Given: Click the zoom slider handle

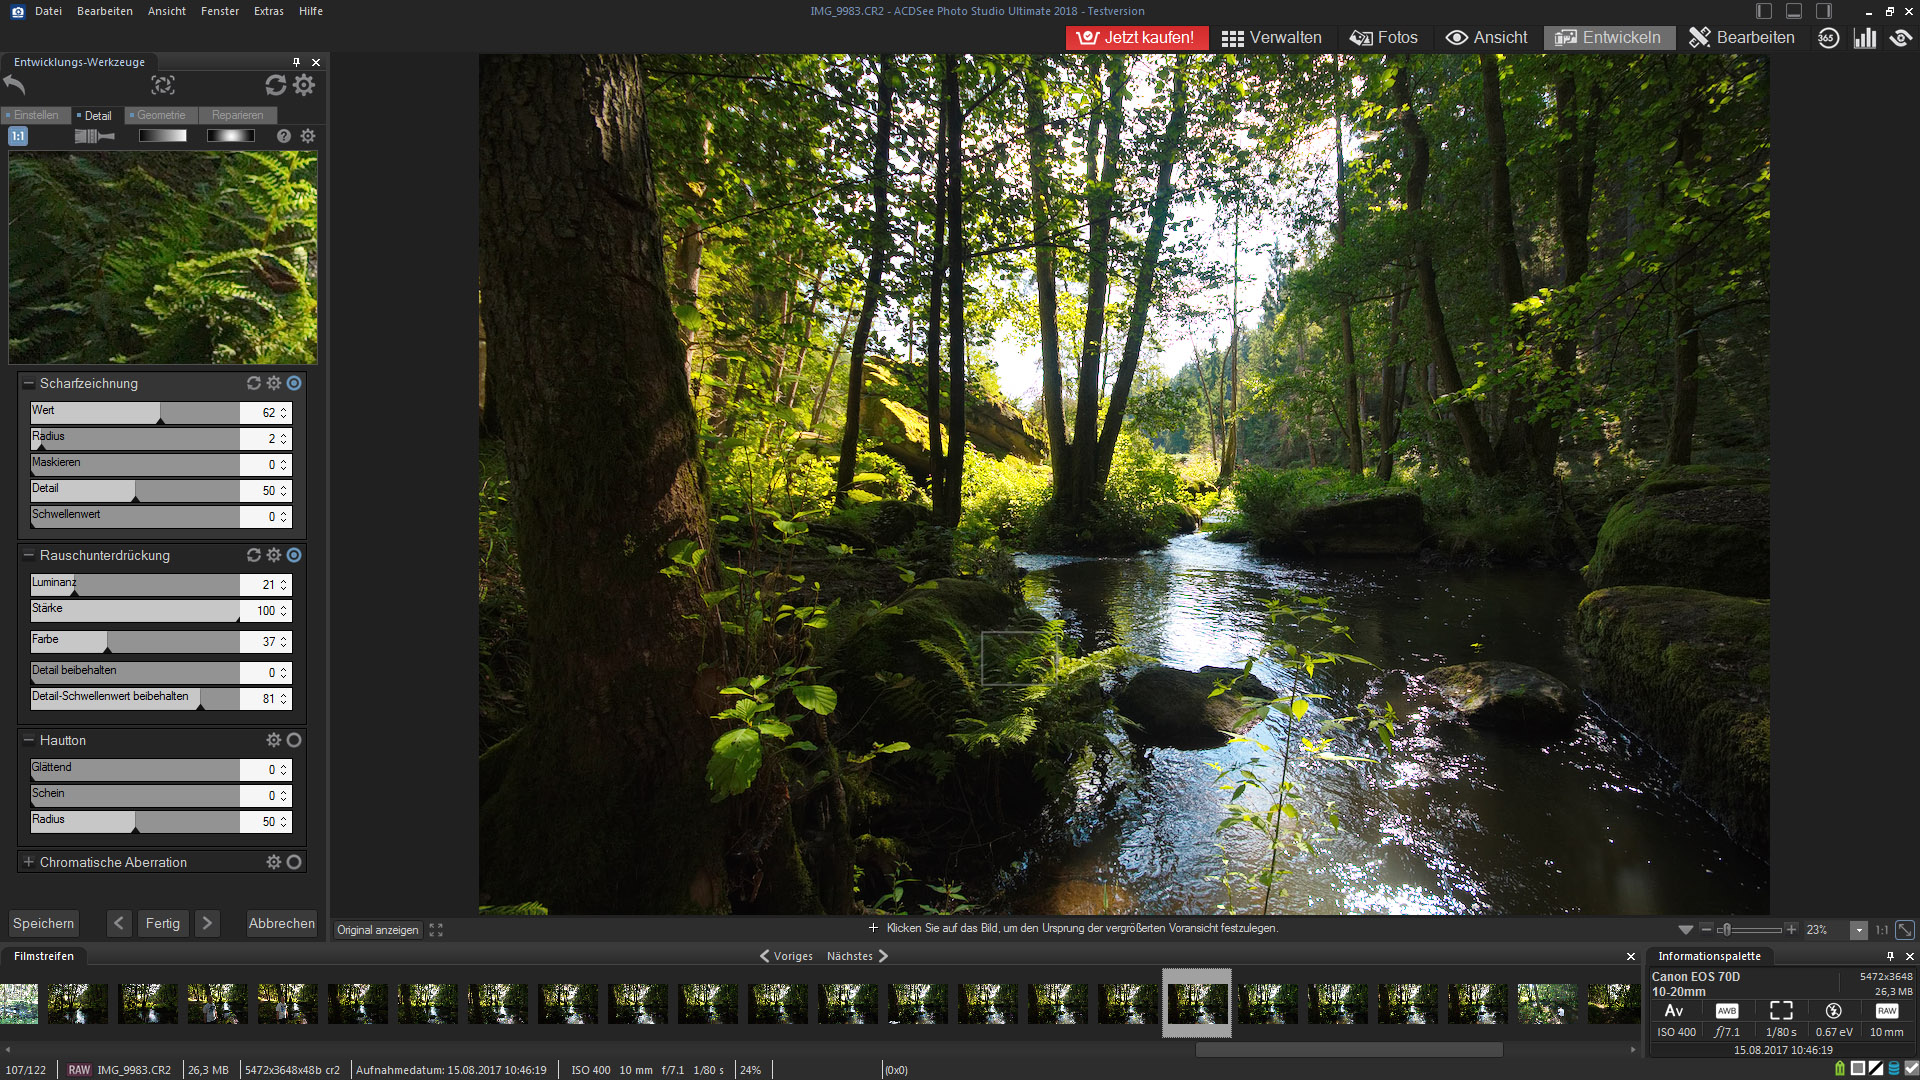Looking at the screenshot, I should (1726, 930).
